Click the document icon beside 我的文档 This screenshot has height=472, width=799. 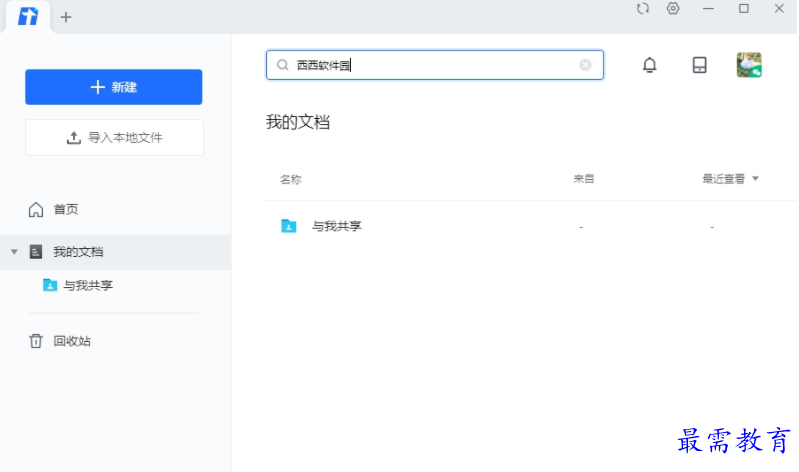coord(36,252)
